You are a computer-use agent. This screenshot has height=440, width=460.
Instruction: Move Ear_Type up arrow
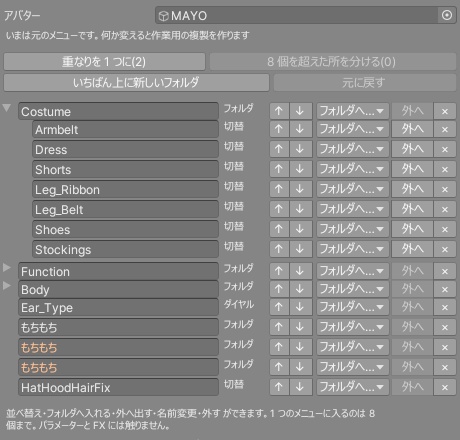point(279,307)
